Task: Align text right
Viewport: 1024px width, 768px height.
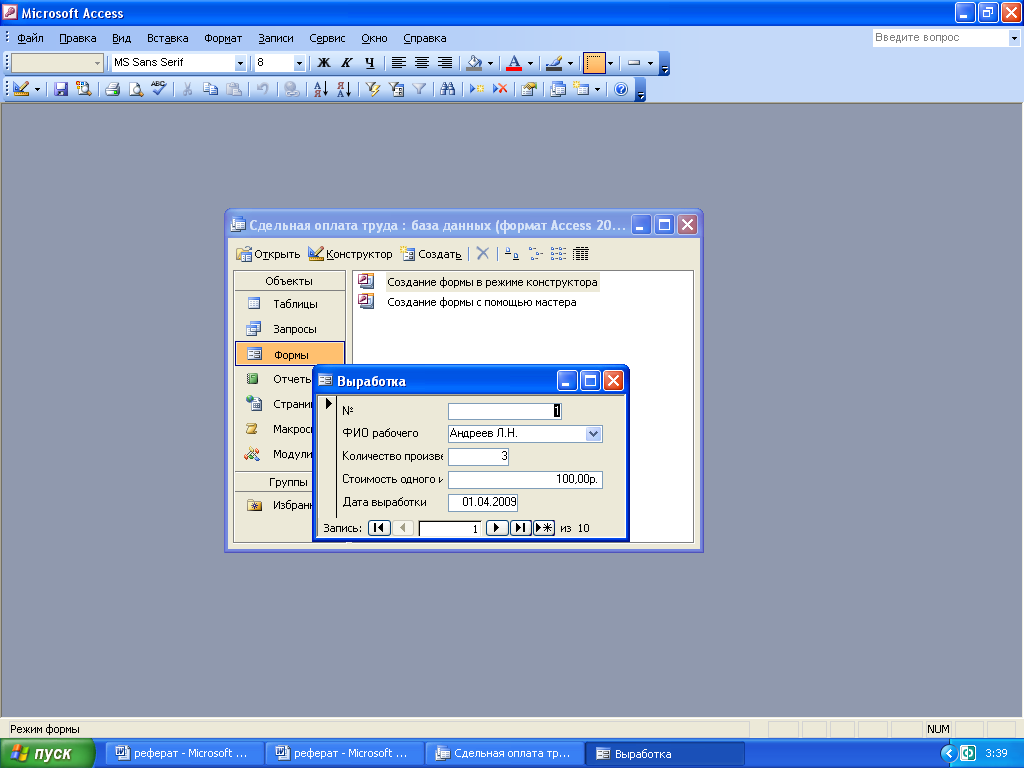Action: click(445, 63)
